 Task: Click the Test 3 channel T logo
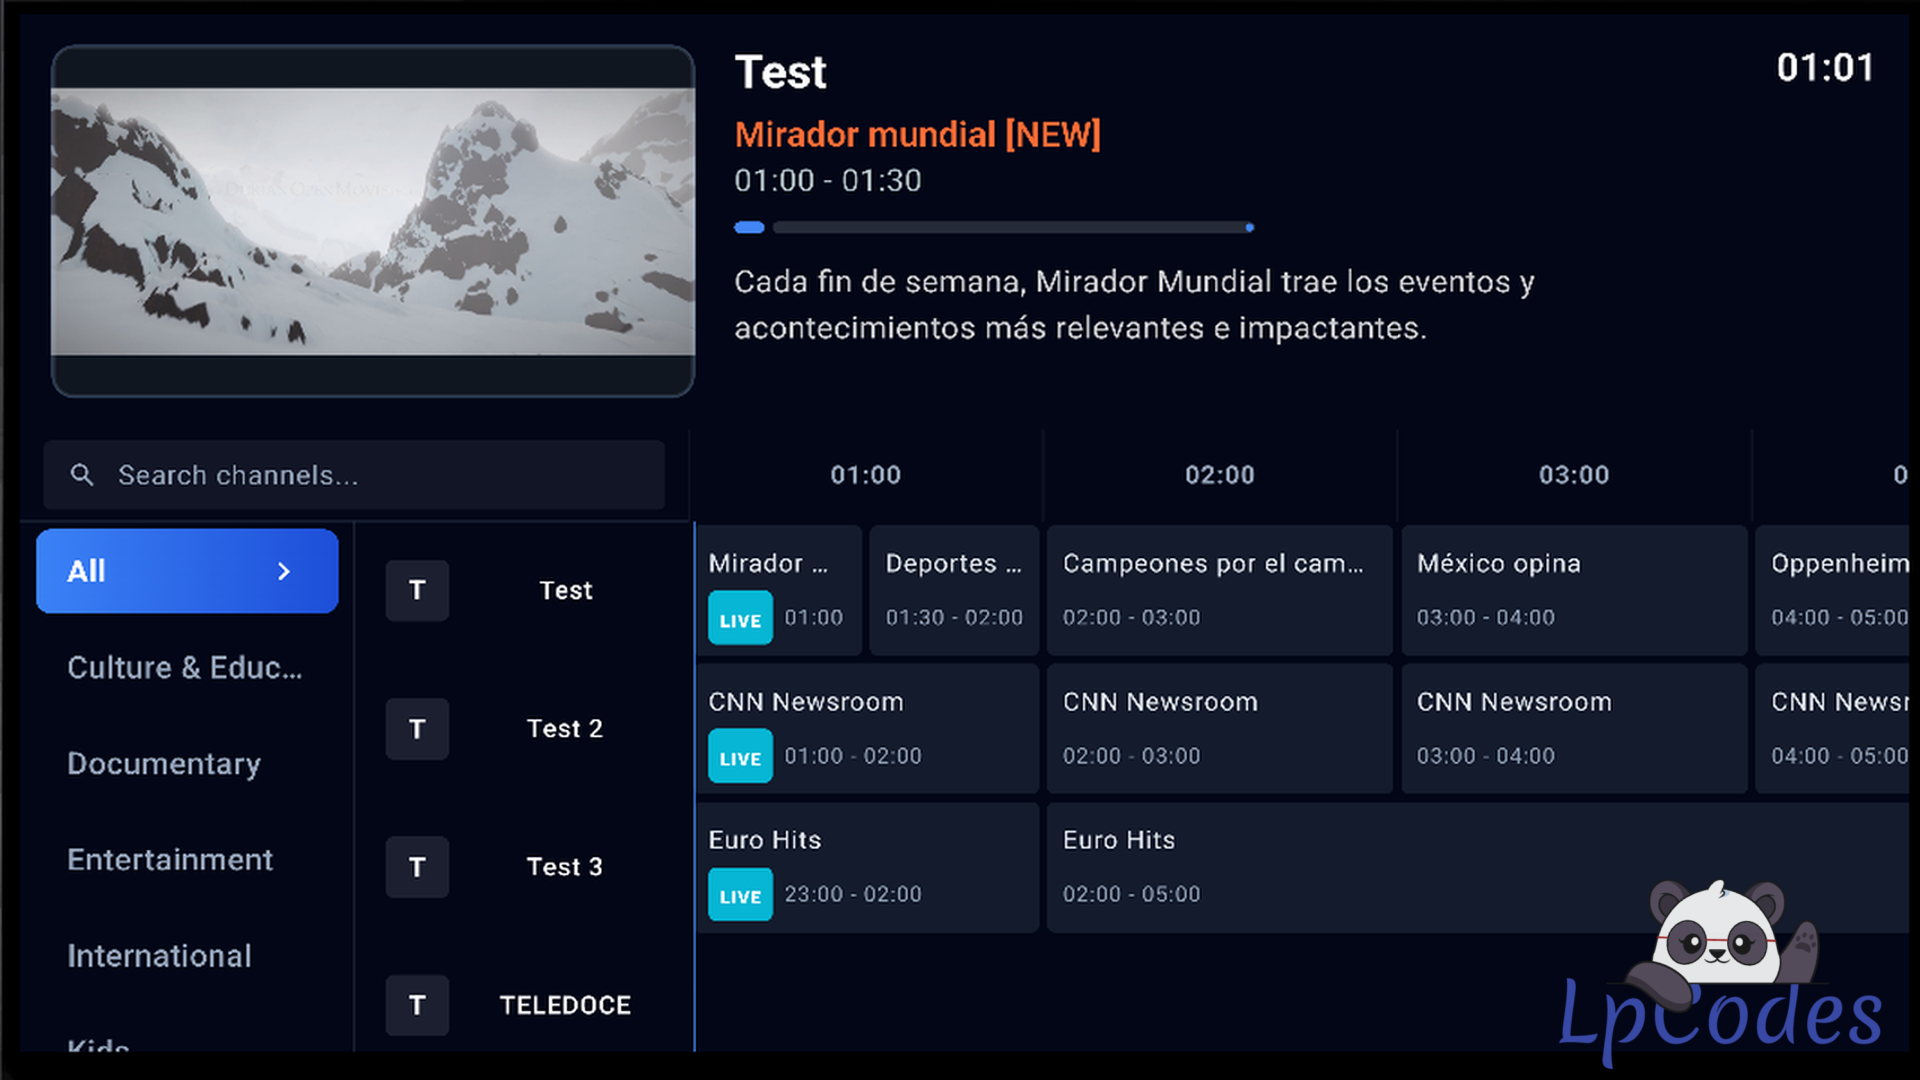click(x=417, y=867)
